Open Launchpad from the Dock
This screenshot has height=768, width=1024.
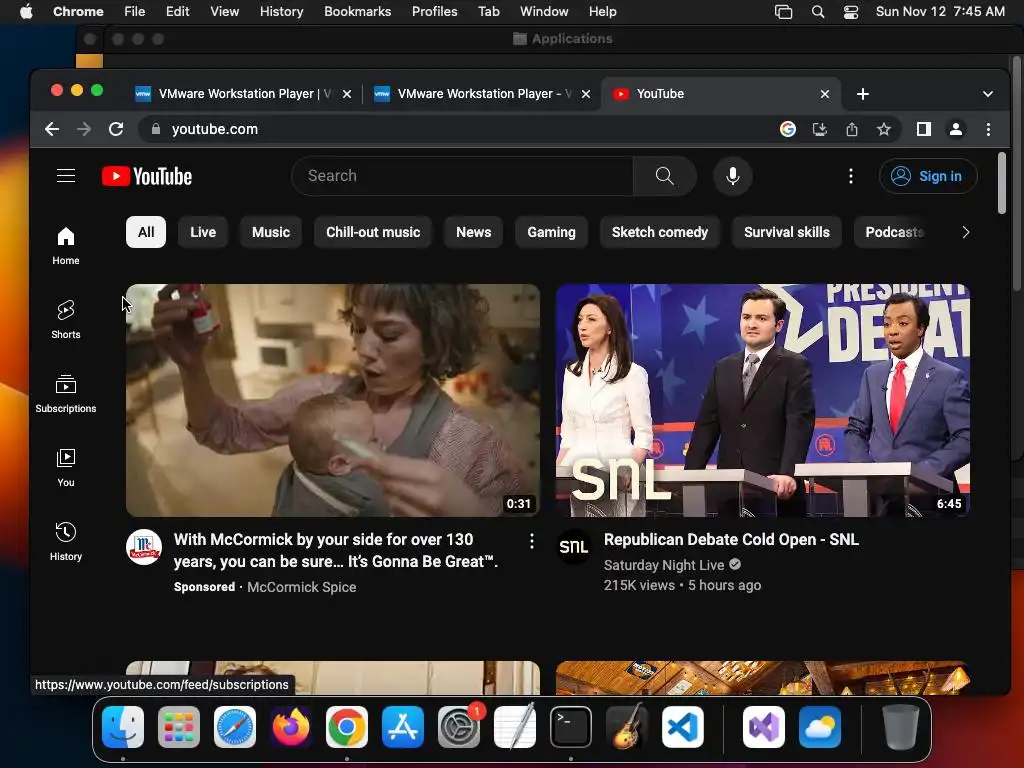(179, 727)
